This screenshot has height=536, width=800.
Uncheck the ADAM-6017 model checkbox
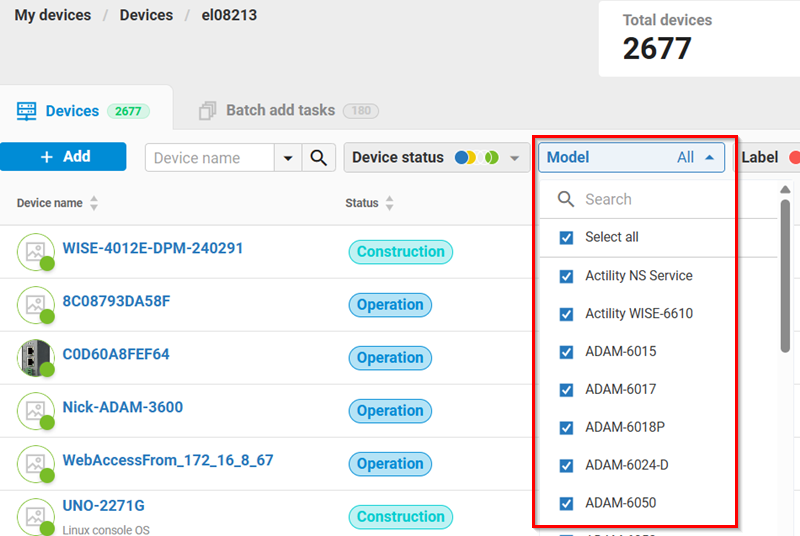(x=567, y=389)
